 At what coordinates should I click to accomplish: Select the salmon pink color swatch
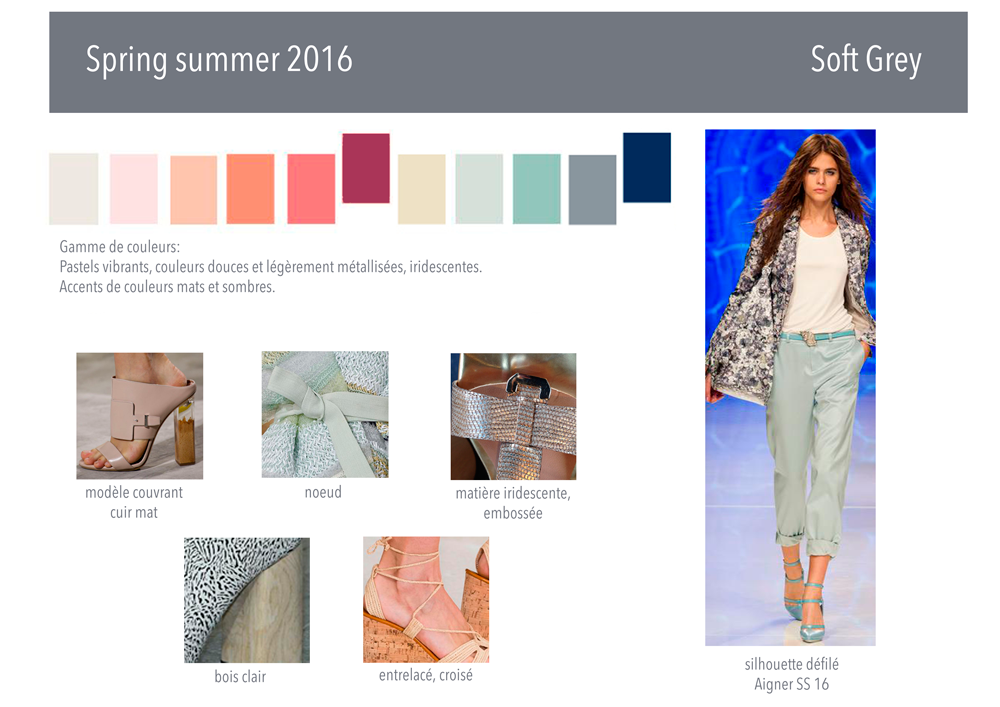click(311, 189)
